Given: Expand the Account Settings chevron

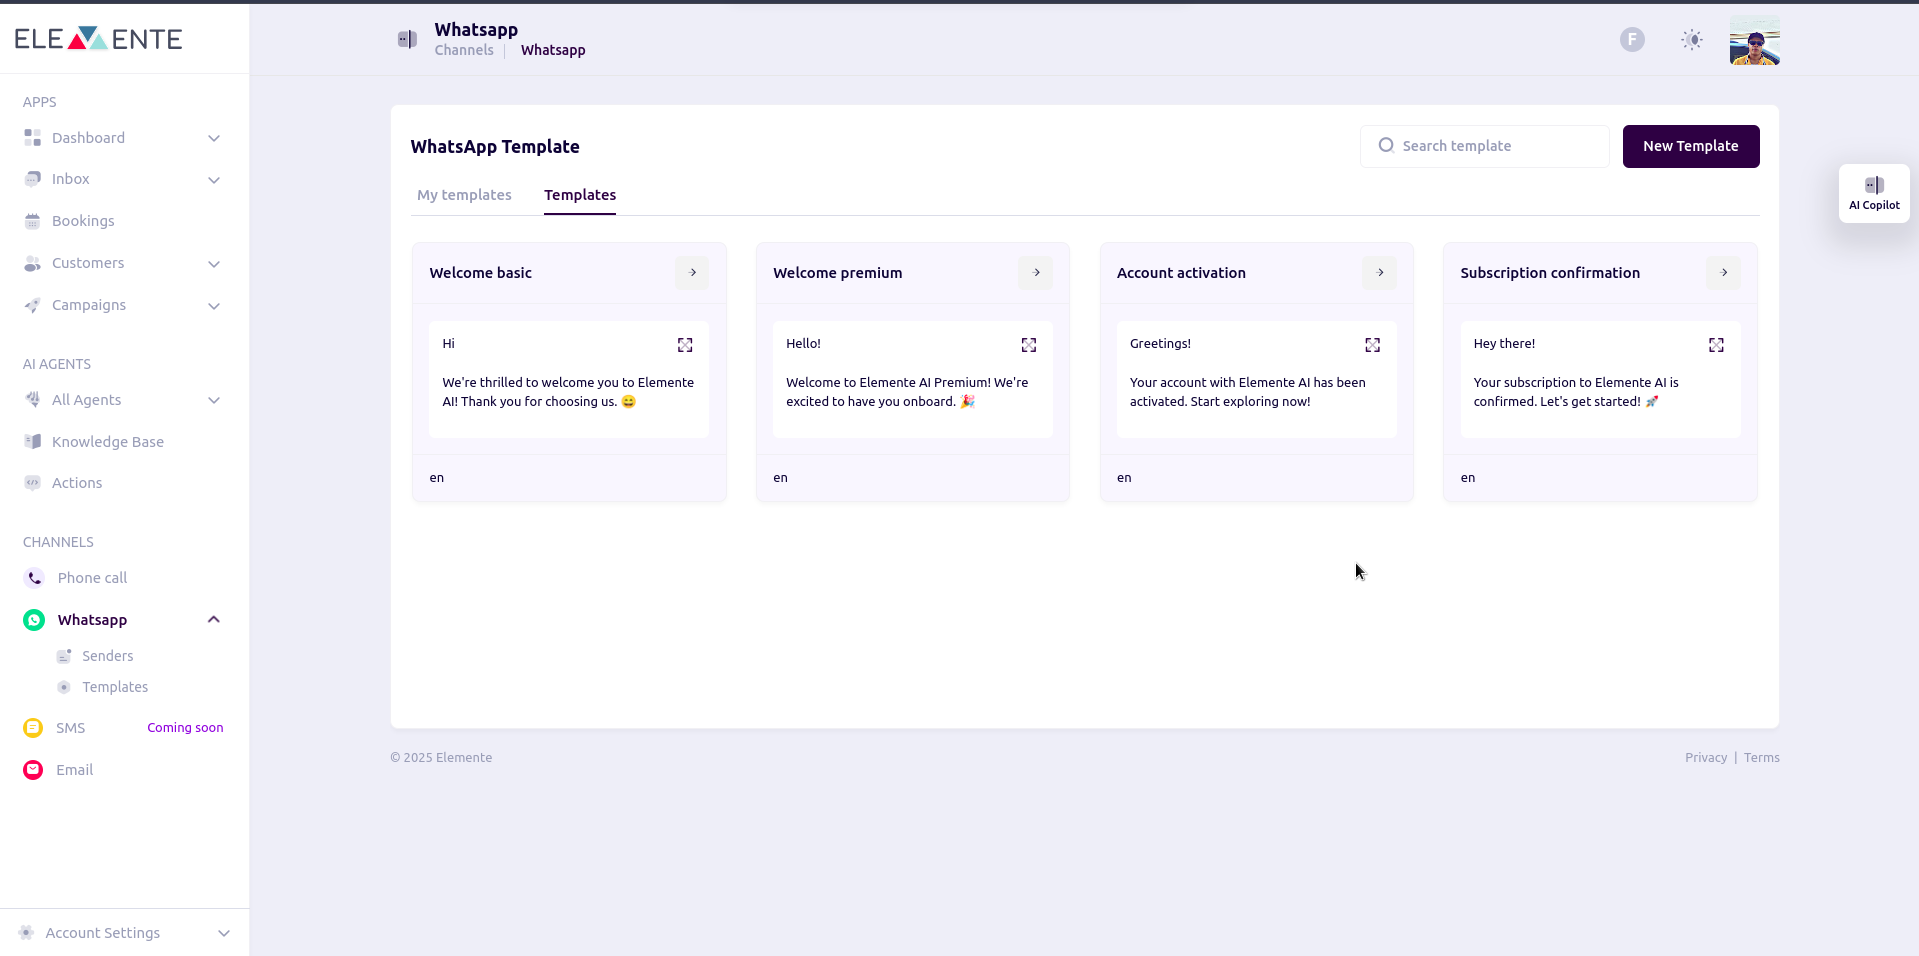Looking at the screenshot, I should tap(224, 933).
